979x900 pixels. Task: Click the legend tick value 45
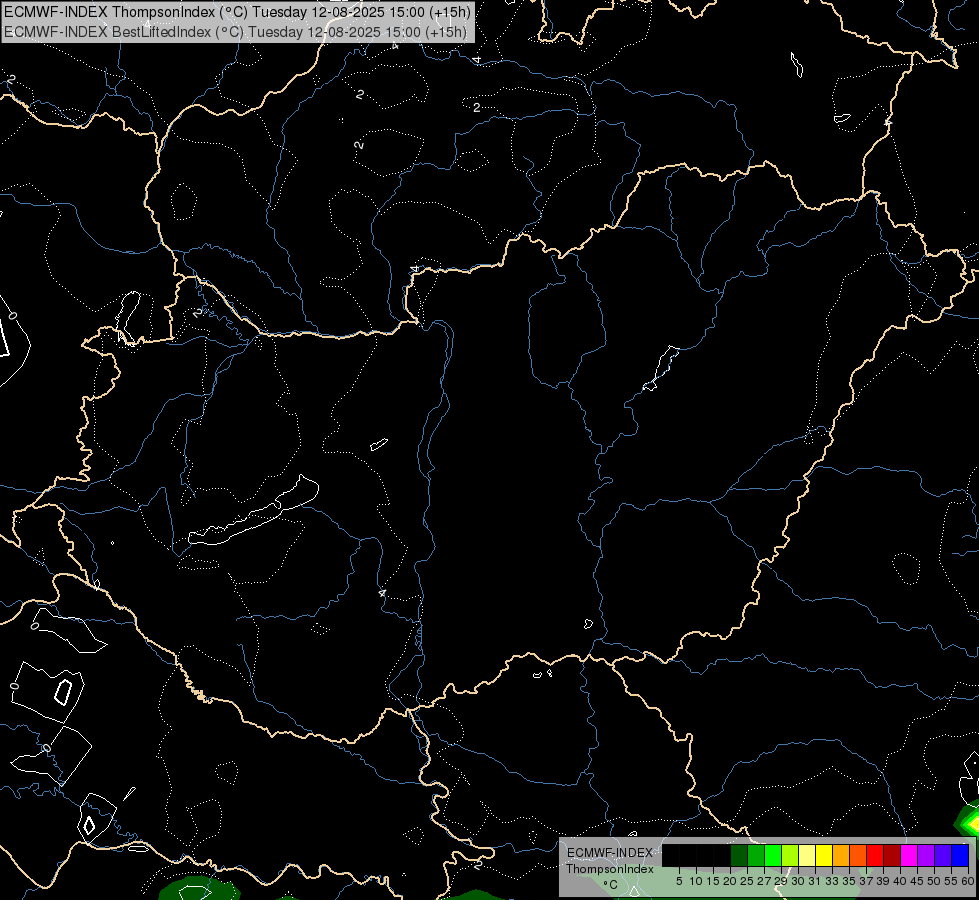click(x=917, y=881)
